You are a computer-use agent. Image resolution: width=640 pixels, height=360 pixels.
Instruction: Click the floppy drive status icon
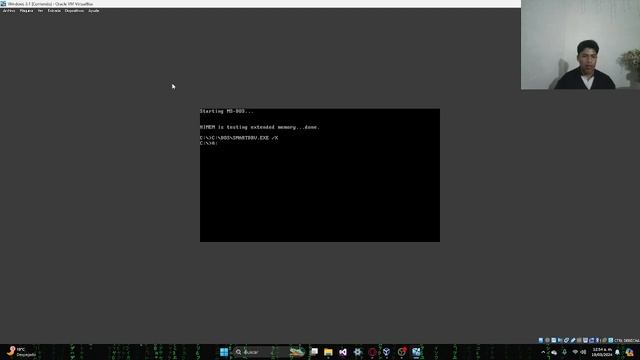(x=554, y=340)
